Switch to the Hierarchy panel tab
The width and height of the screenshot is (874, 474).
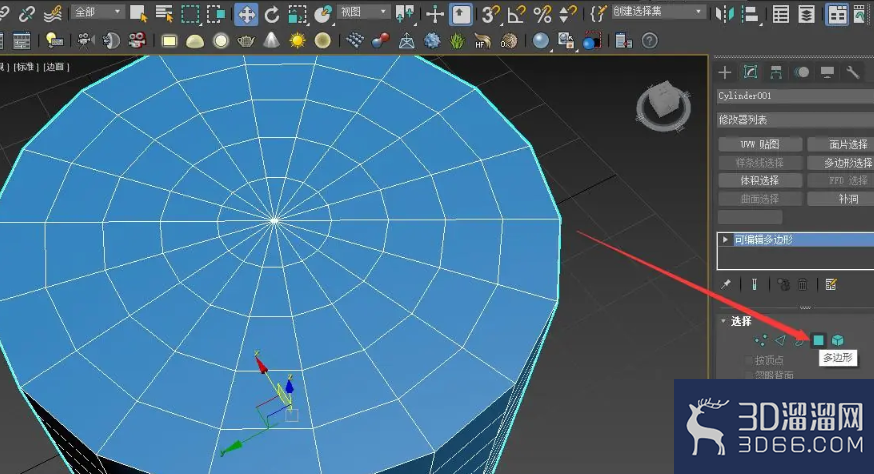776,72
